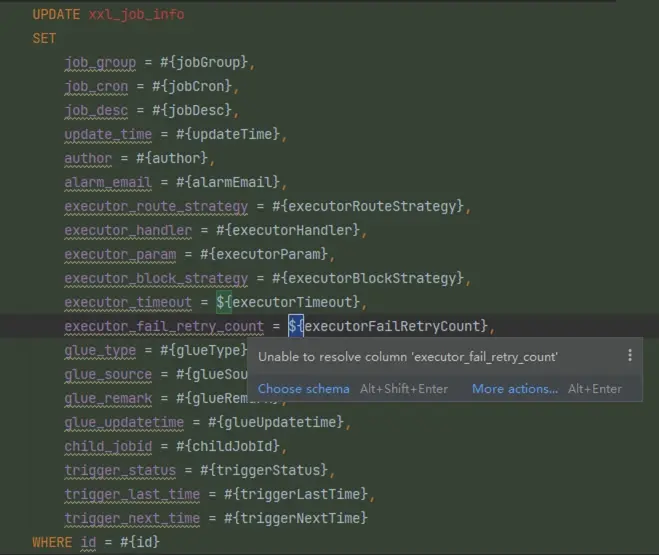The image size is (659, 555).
Task: Click the #{glueUpdatetime} parameter
Action: pos(276,421)
